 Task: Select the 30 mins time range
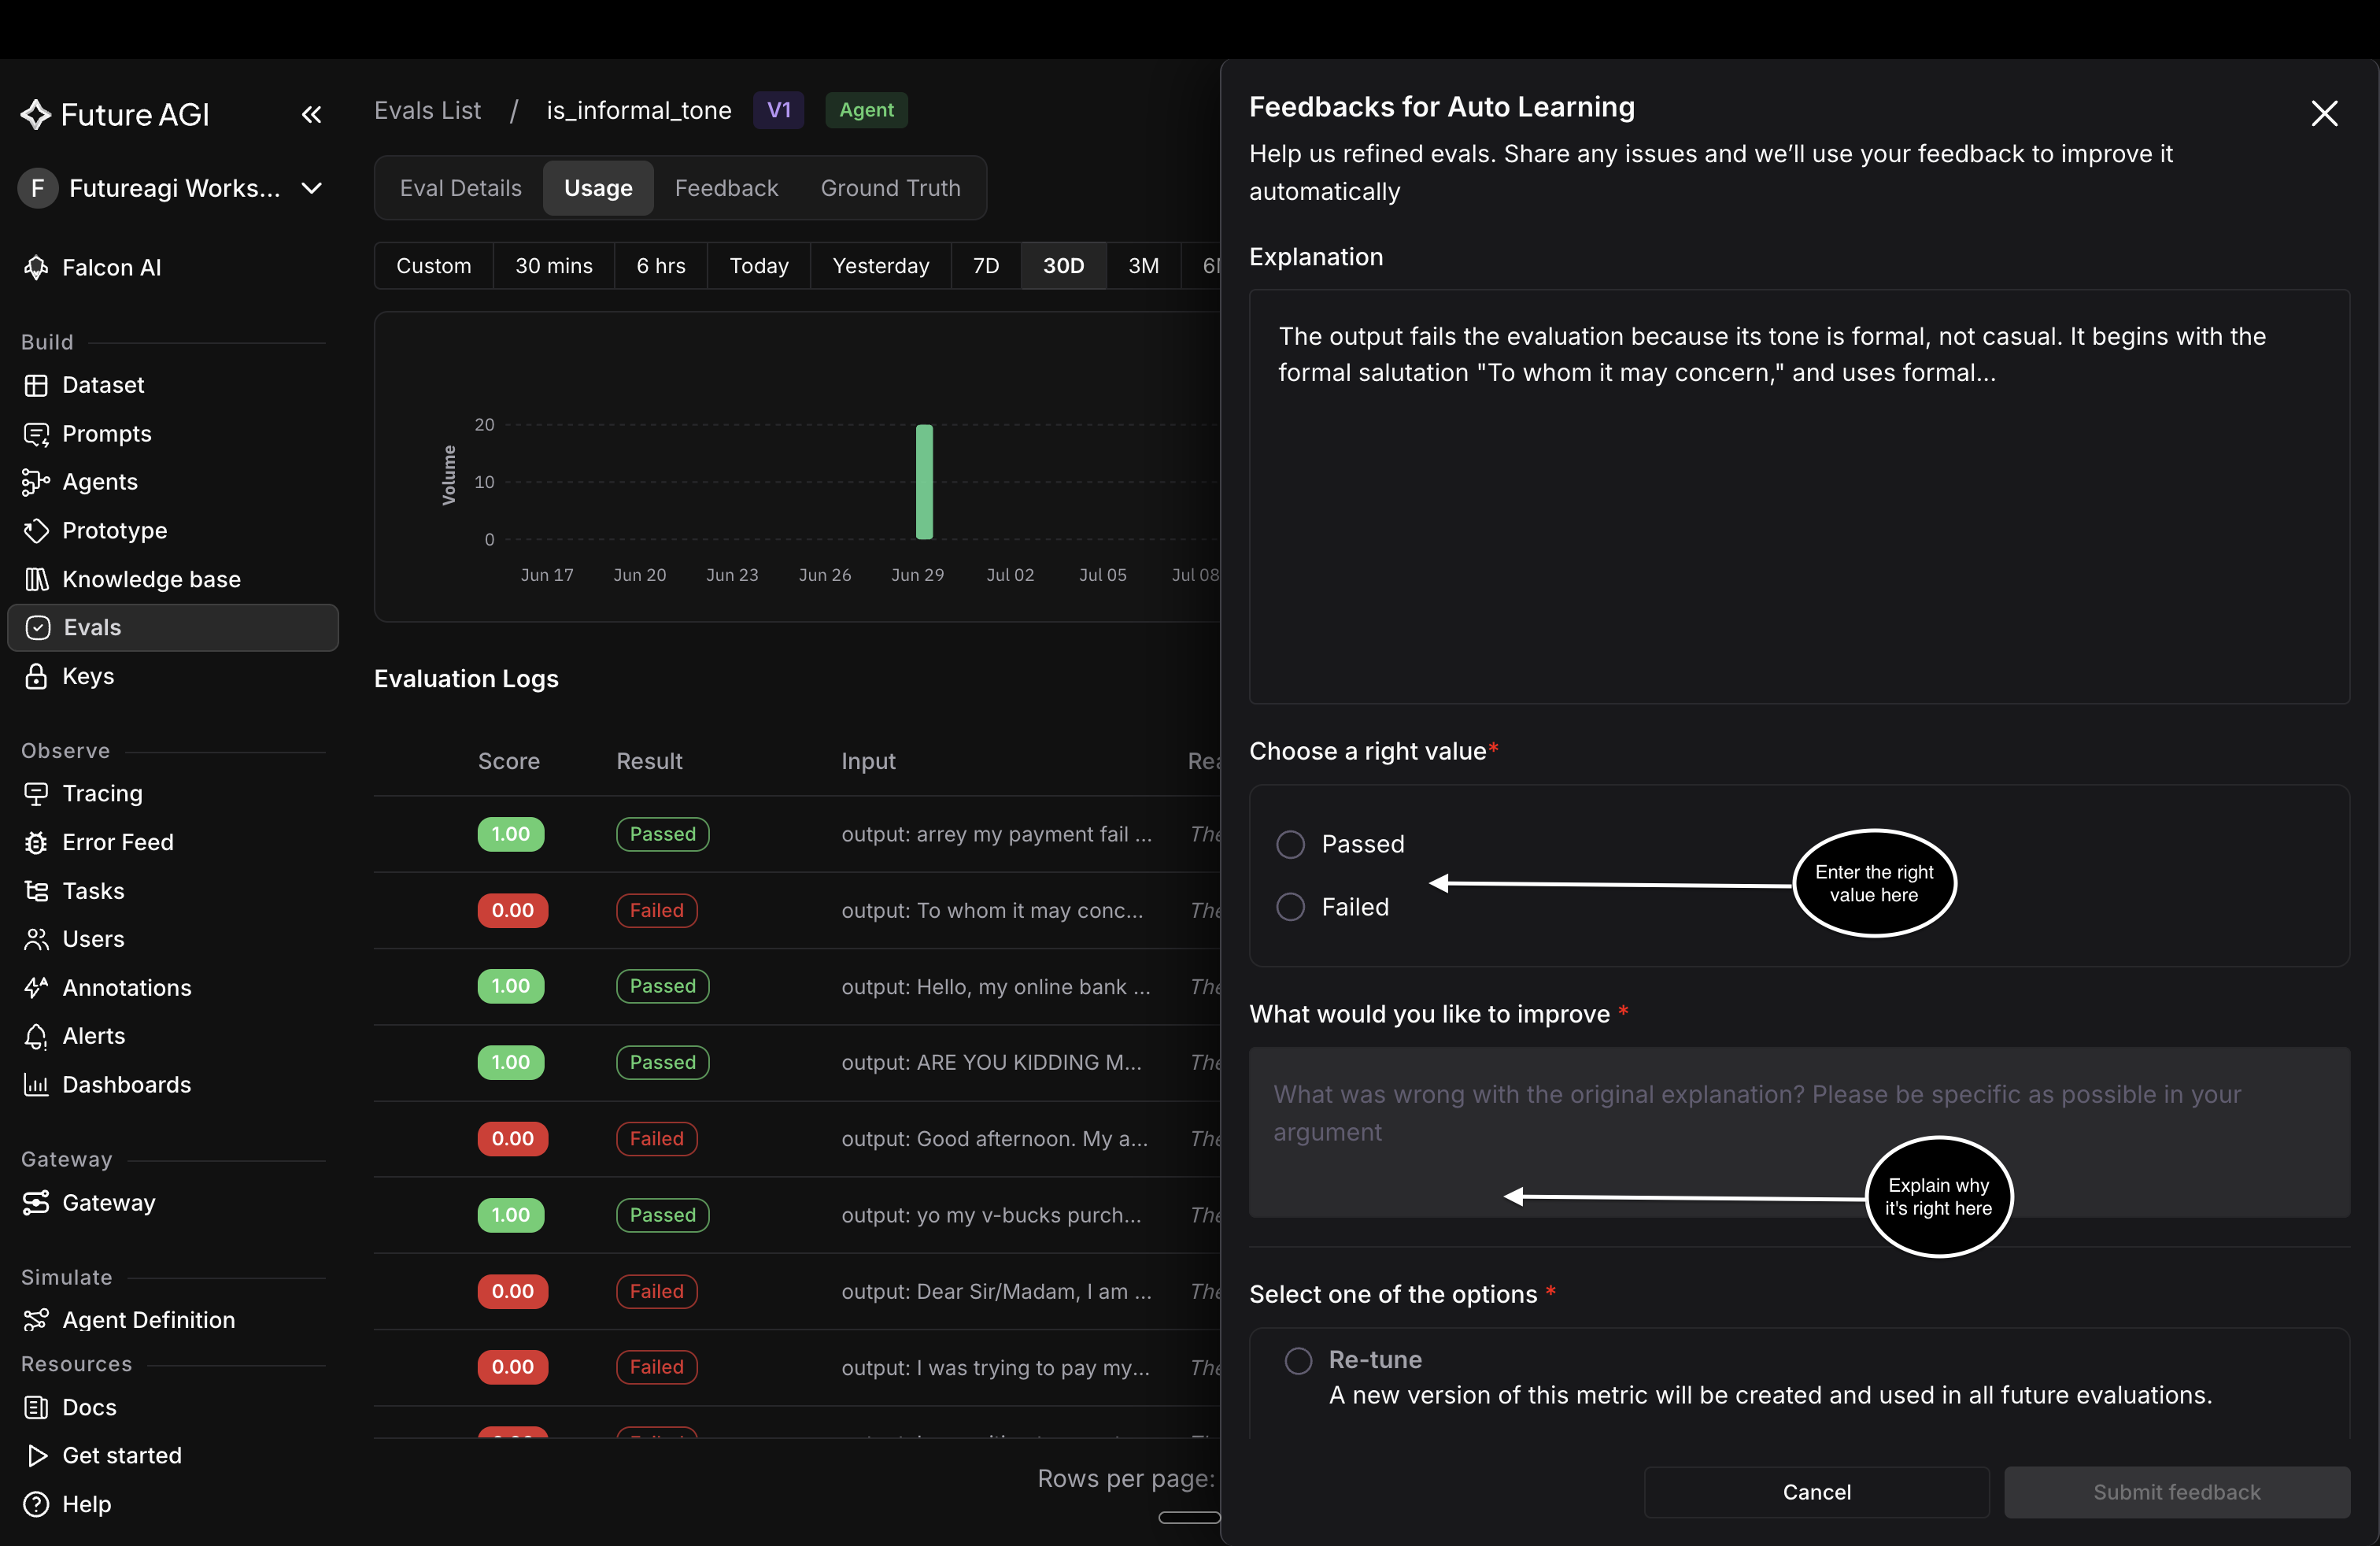click(x=554, y=266)
